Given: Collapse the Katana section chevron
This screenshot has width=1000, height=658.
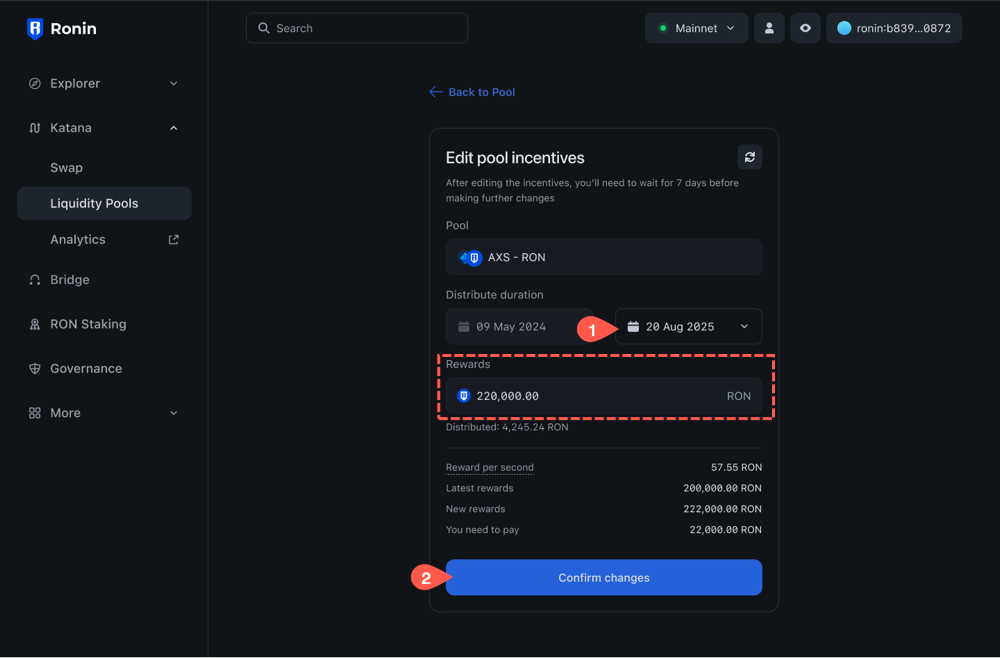Looking at the screenshot, I should pos(173,128).
